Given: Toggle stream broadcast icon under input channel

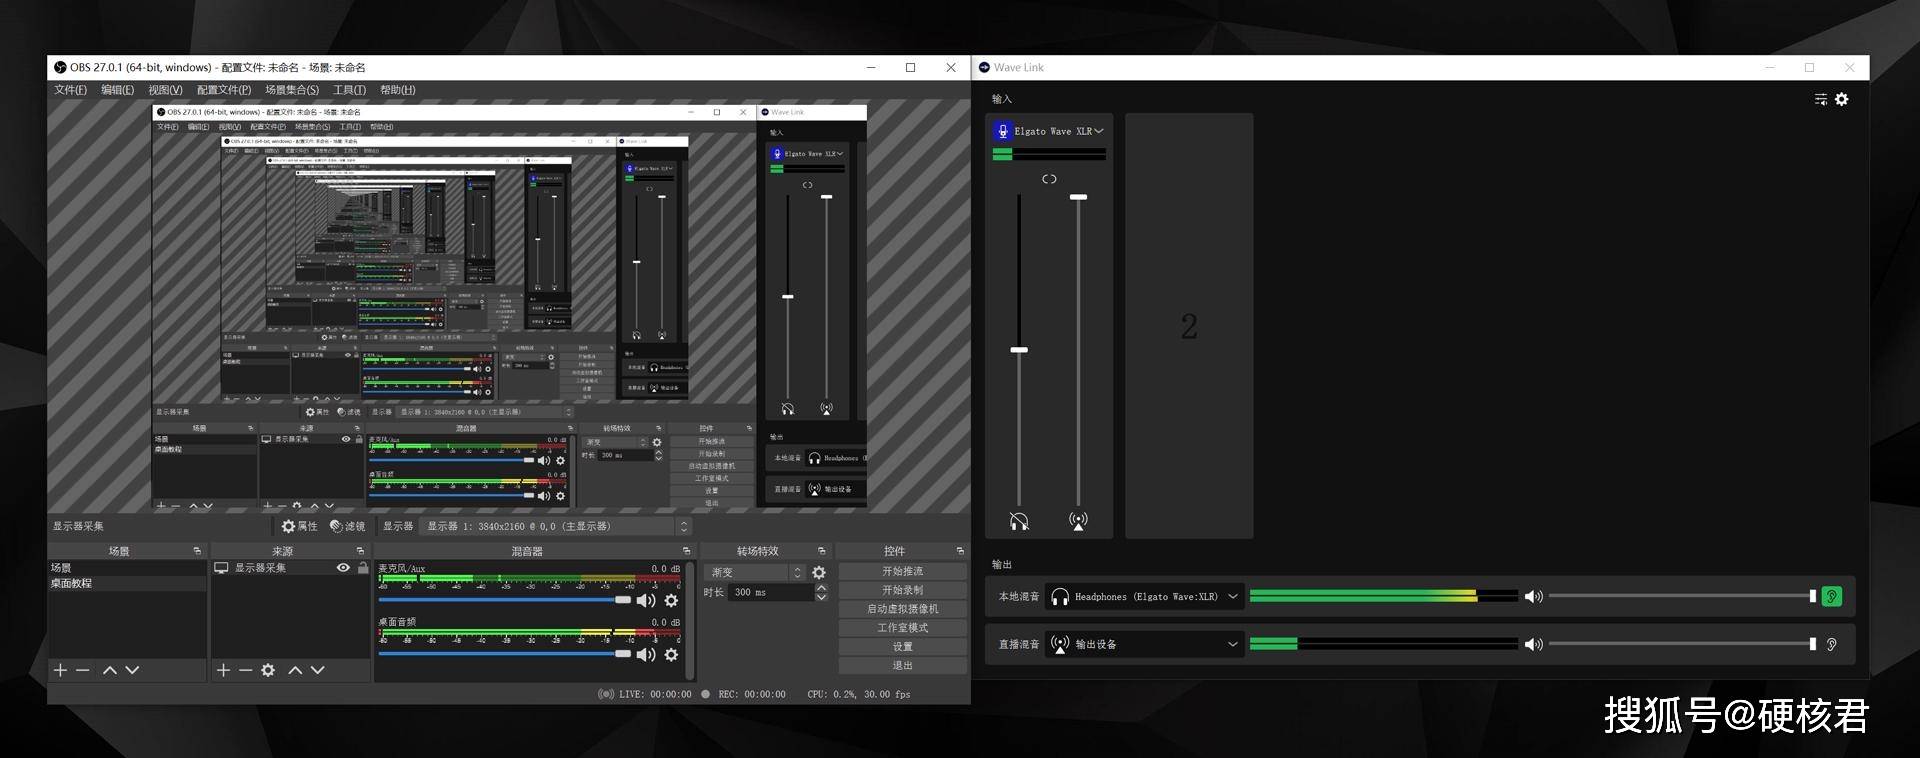Looking at the screenshot, I should click(1078, 521).
